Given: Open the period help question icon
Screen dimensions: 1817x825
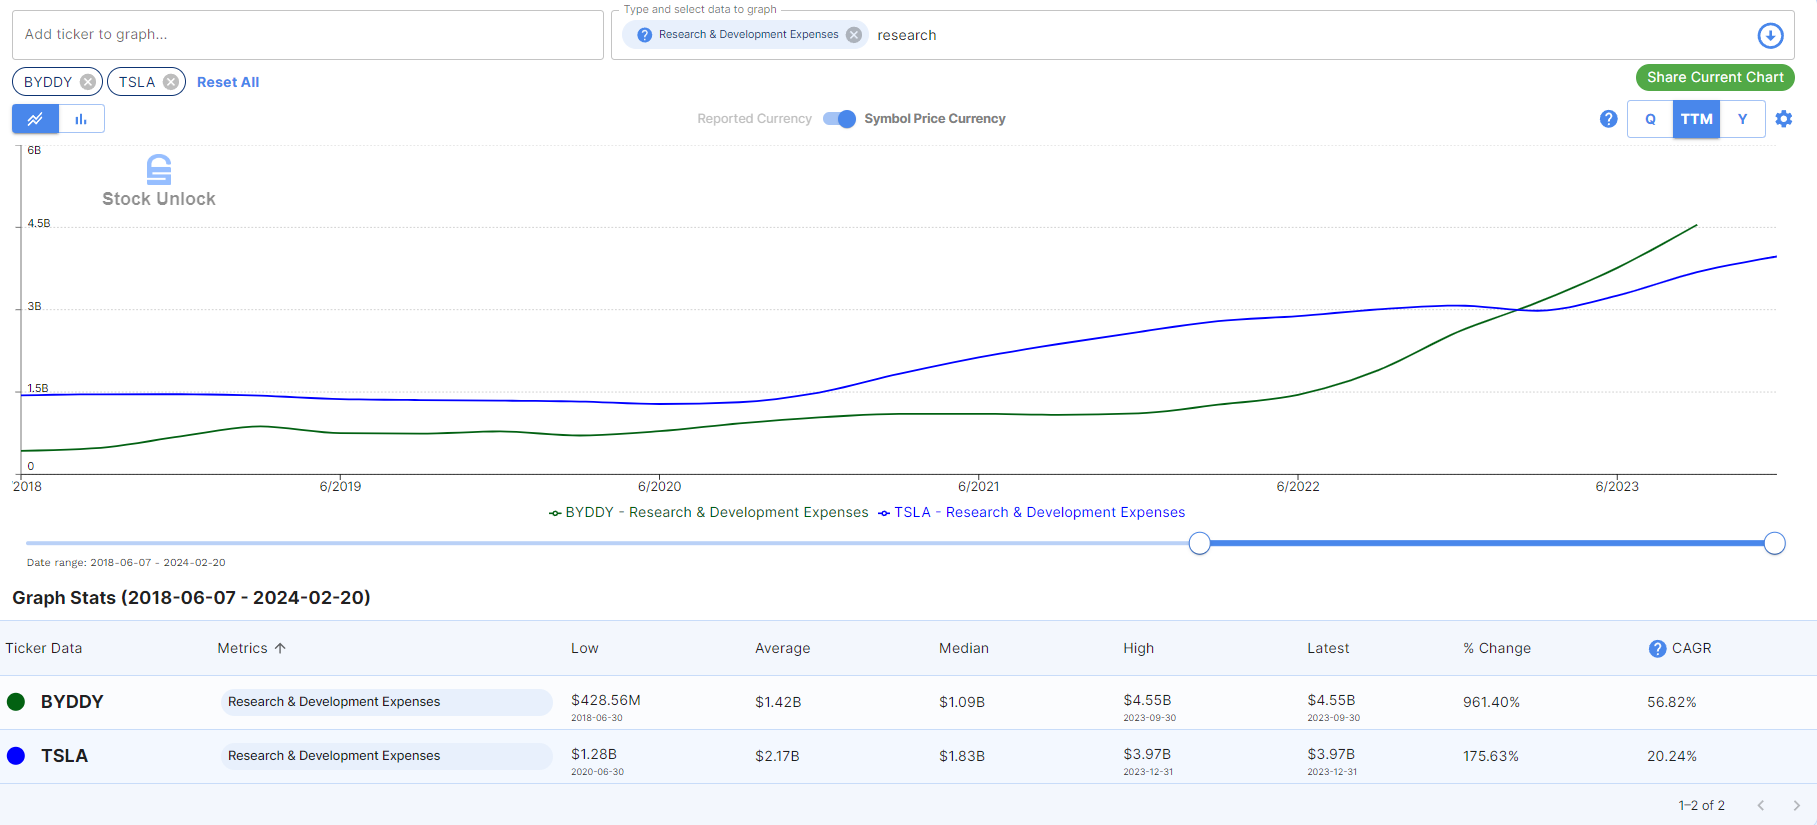Looking at the screenshot, I should tap(1608, 119).
